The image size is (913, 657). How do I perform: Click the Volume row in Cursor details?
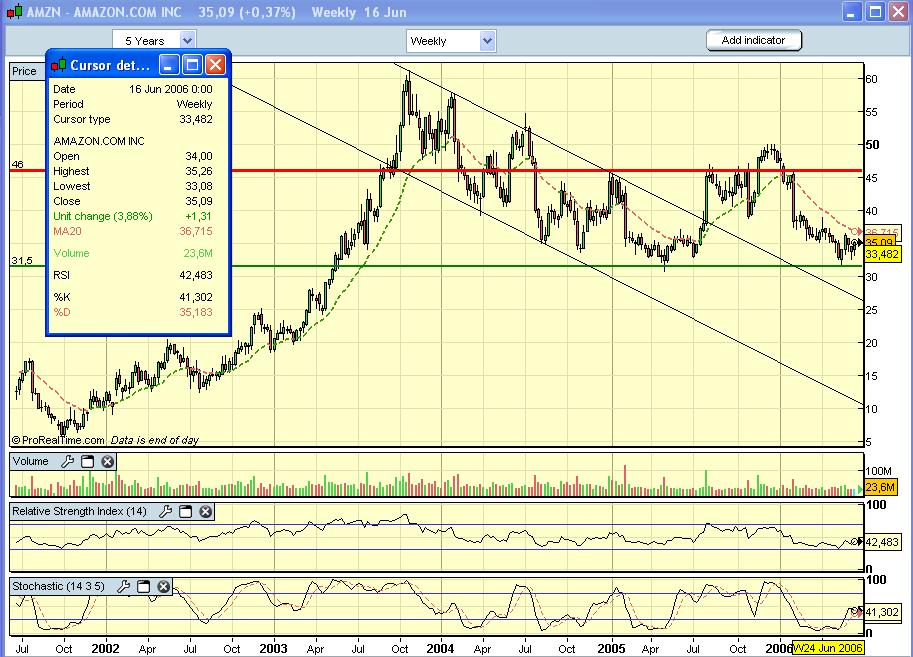(x=133, y=253)
